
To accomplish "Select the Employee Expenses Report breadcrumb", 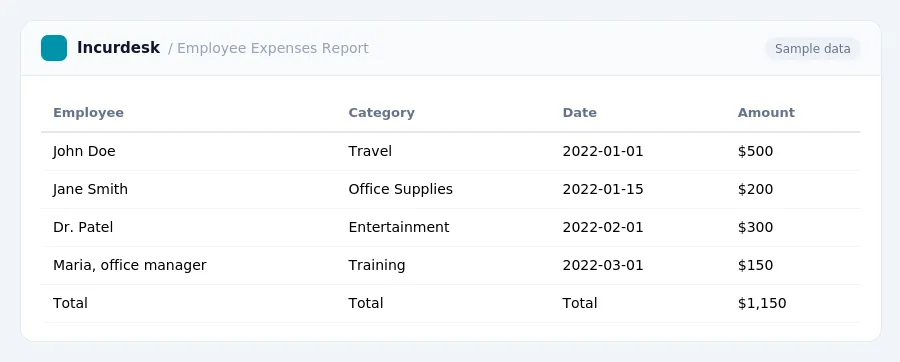I will pos(273,48).
